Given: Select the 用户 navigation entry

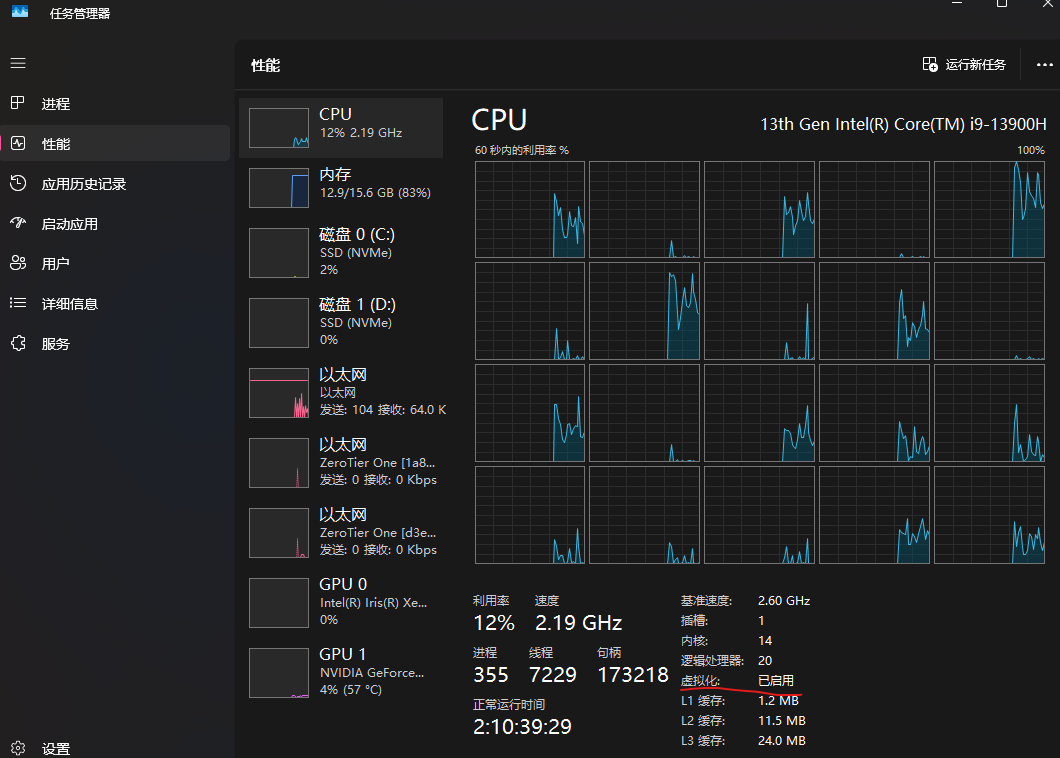Looking at the screenshot, I should click(x=115, y=263).
